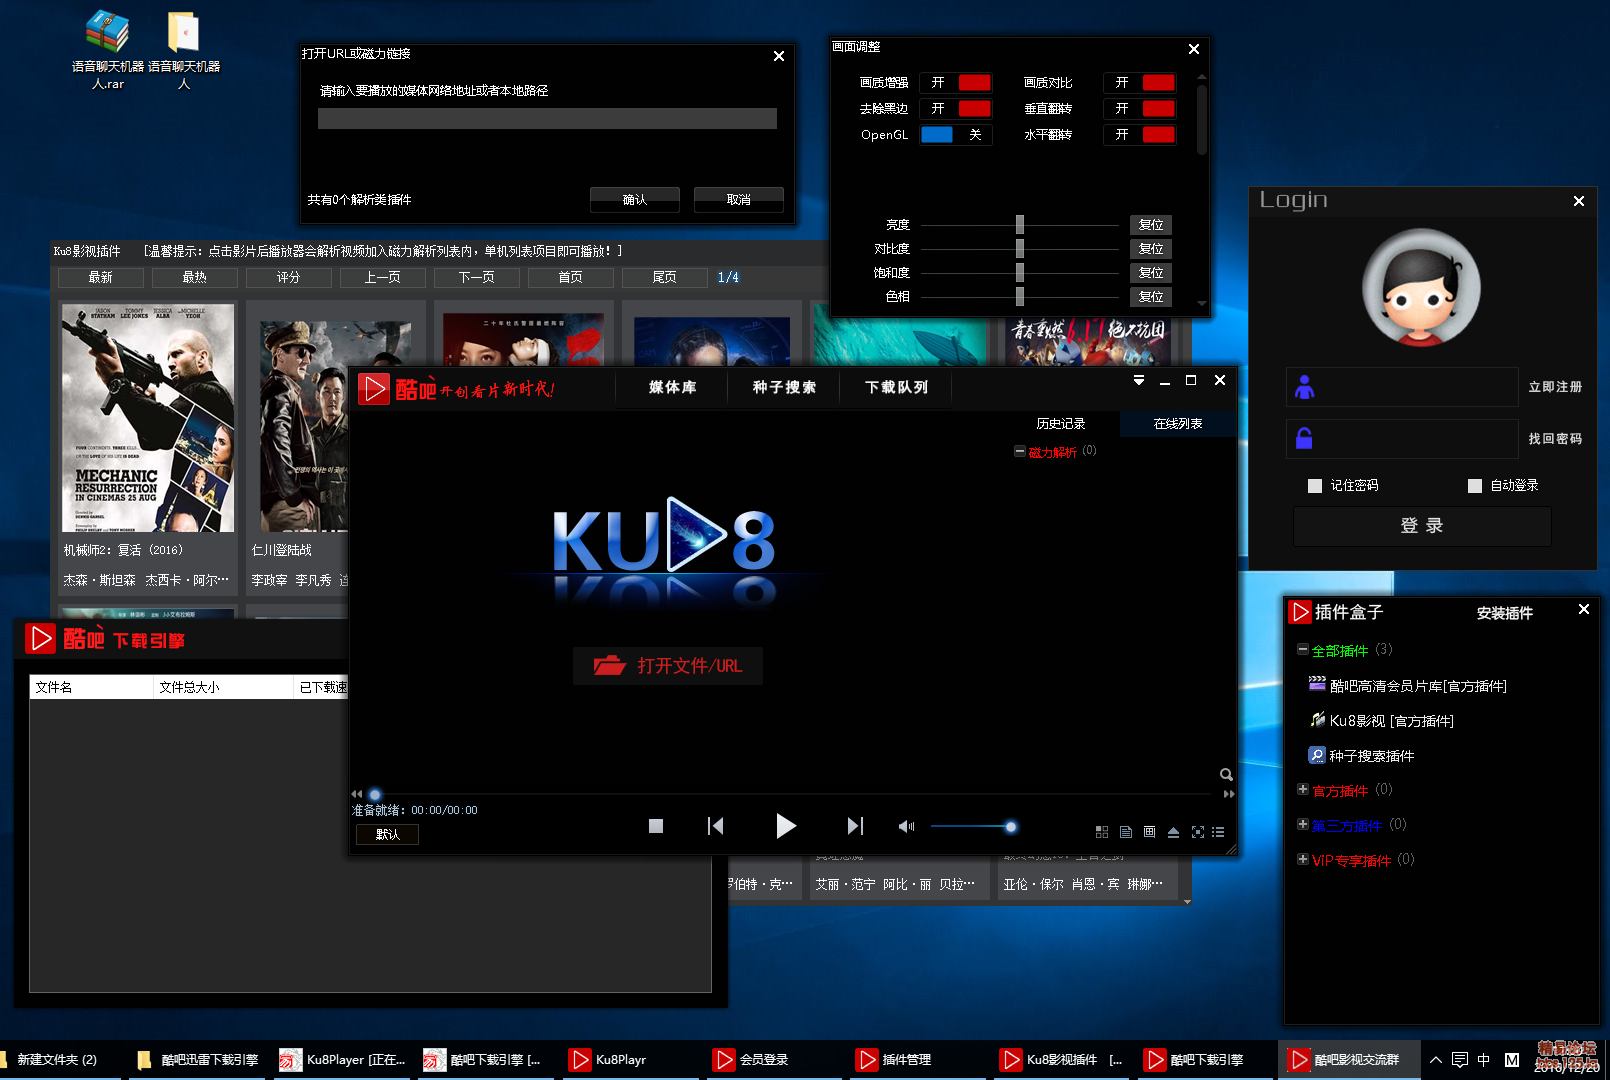The width and height of the screenshot is (1610, 1080).
Task: Click the password lock icon in Login
Action: tap(1304, 438)
